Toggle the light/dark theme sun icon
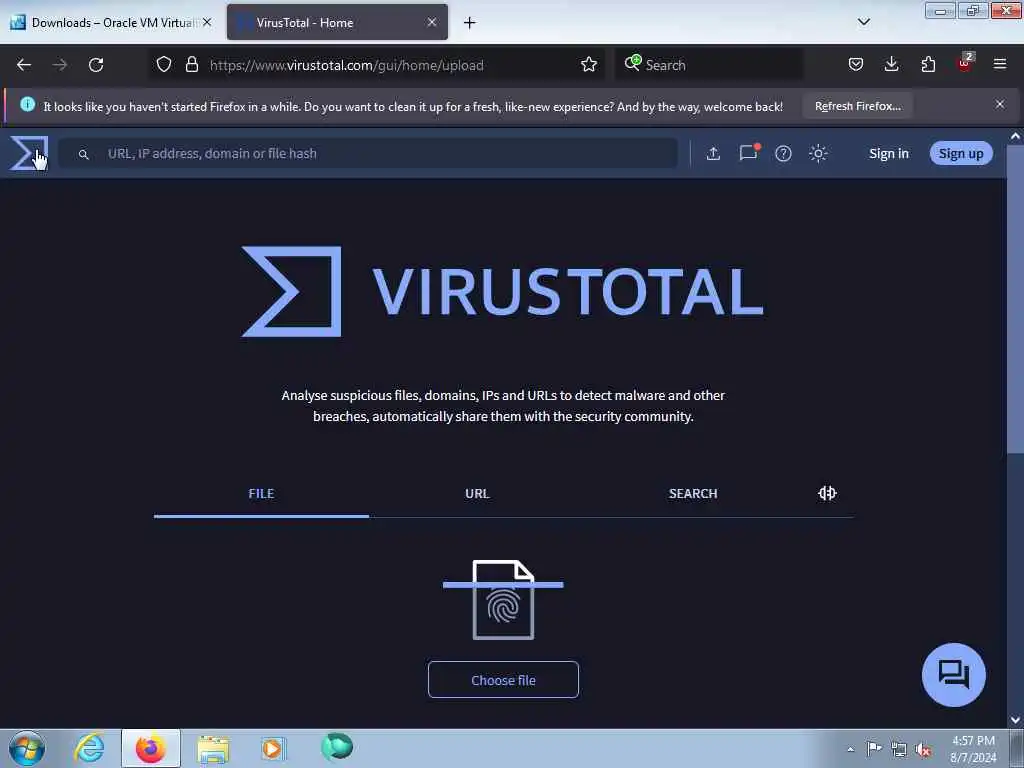 tap(818, 153)
